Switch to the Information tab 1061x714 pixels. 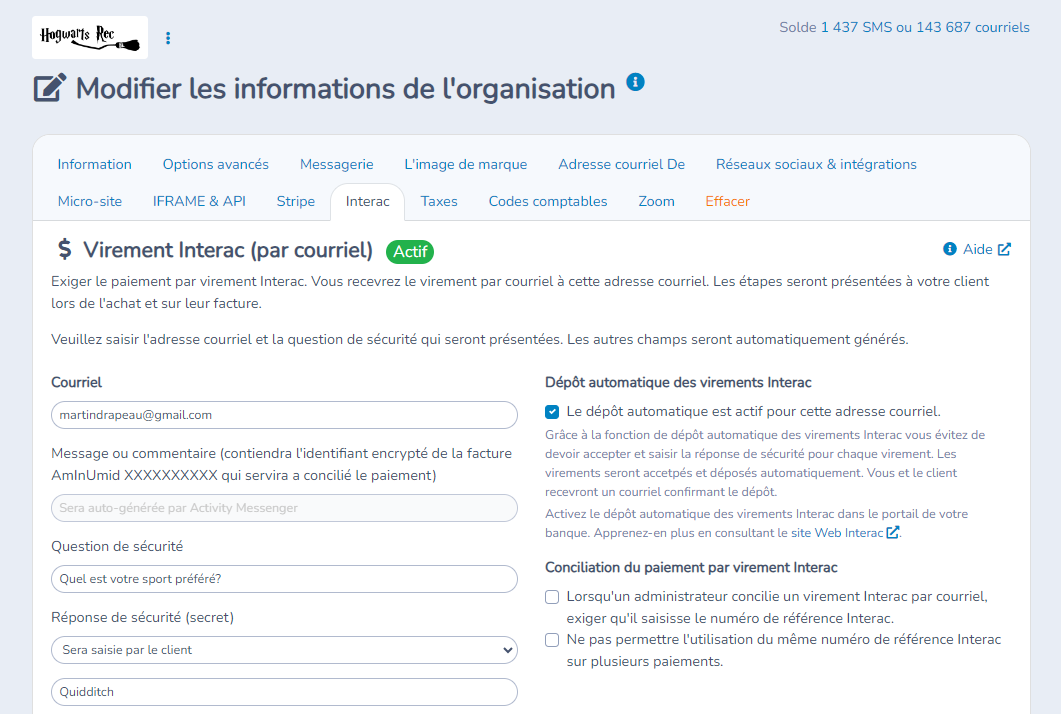(x=95, y=164)
